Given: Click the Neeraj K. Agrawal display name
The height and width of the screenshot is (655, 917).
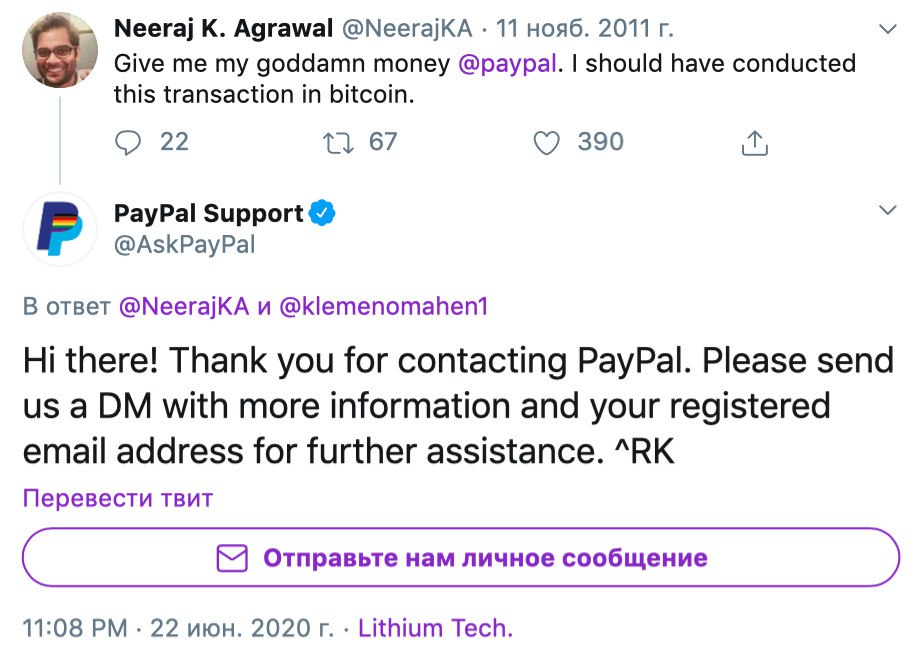Looking at the screenshot, I should click(x=223, y=30).
